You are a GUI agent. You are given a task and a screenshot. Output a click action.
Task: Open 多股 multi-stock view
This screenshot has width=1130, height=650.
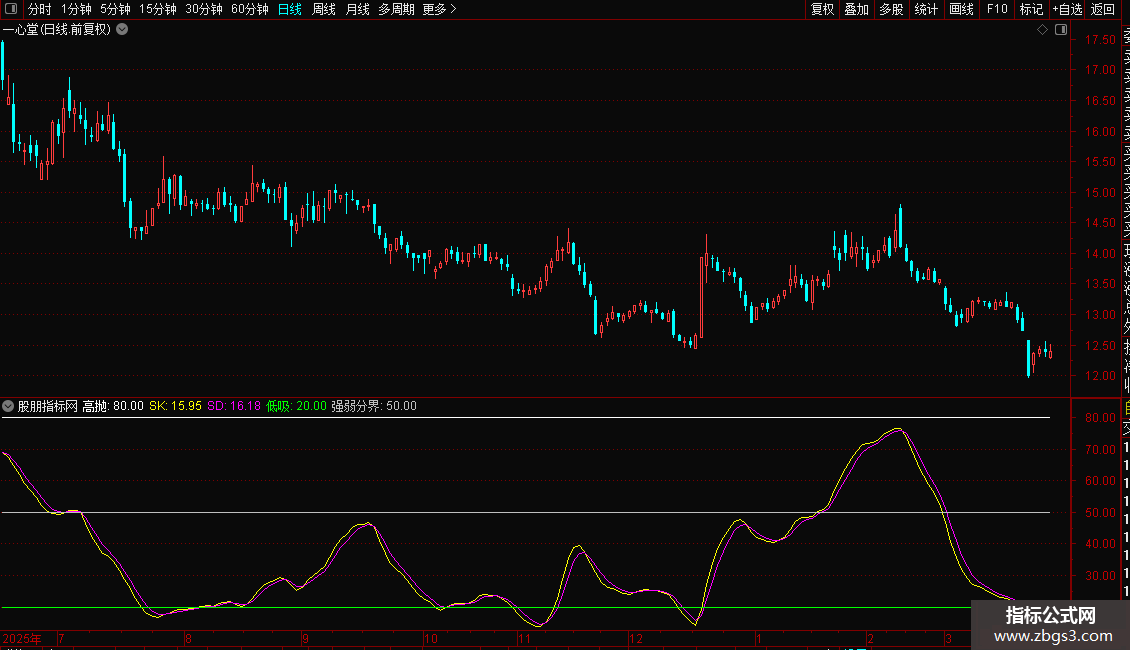[891, 9]
